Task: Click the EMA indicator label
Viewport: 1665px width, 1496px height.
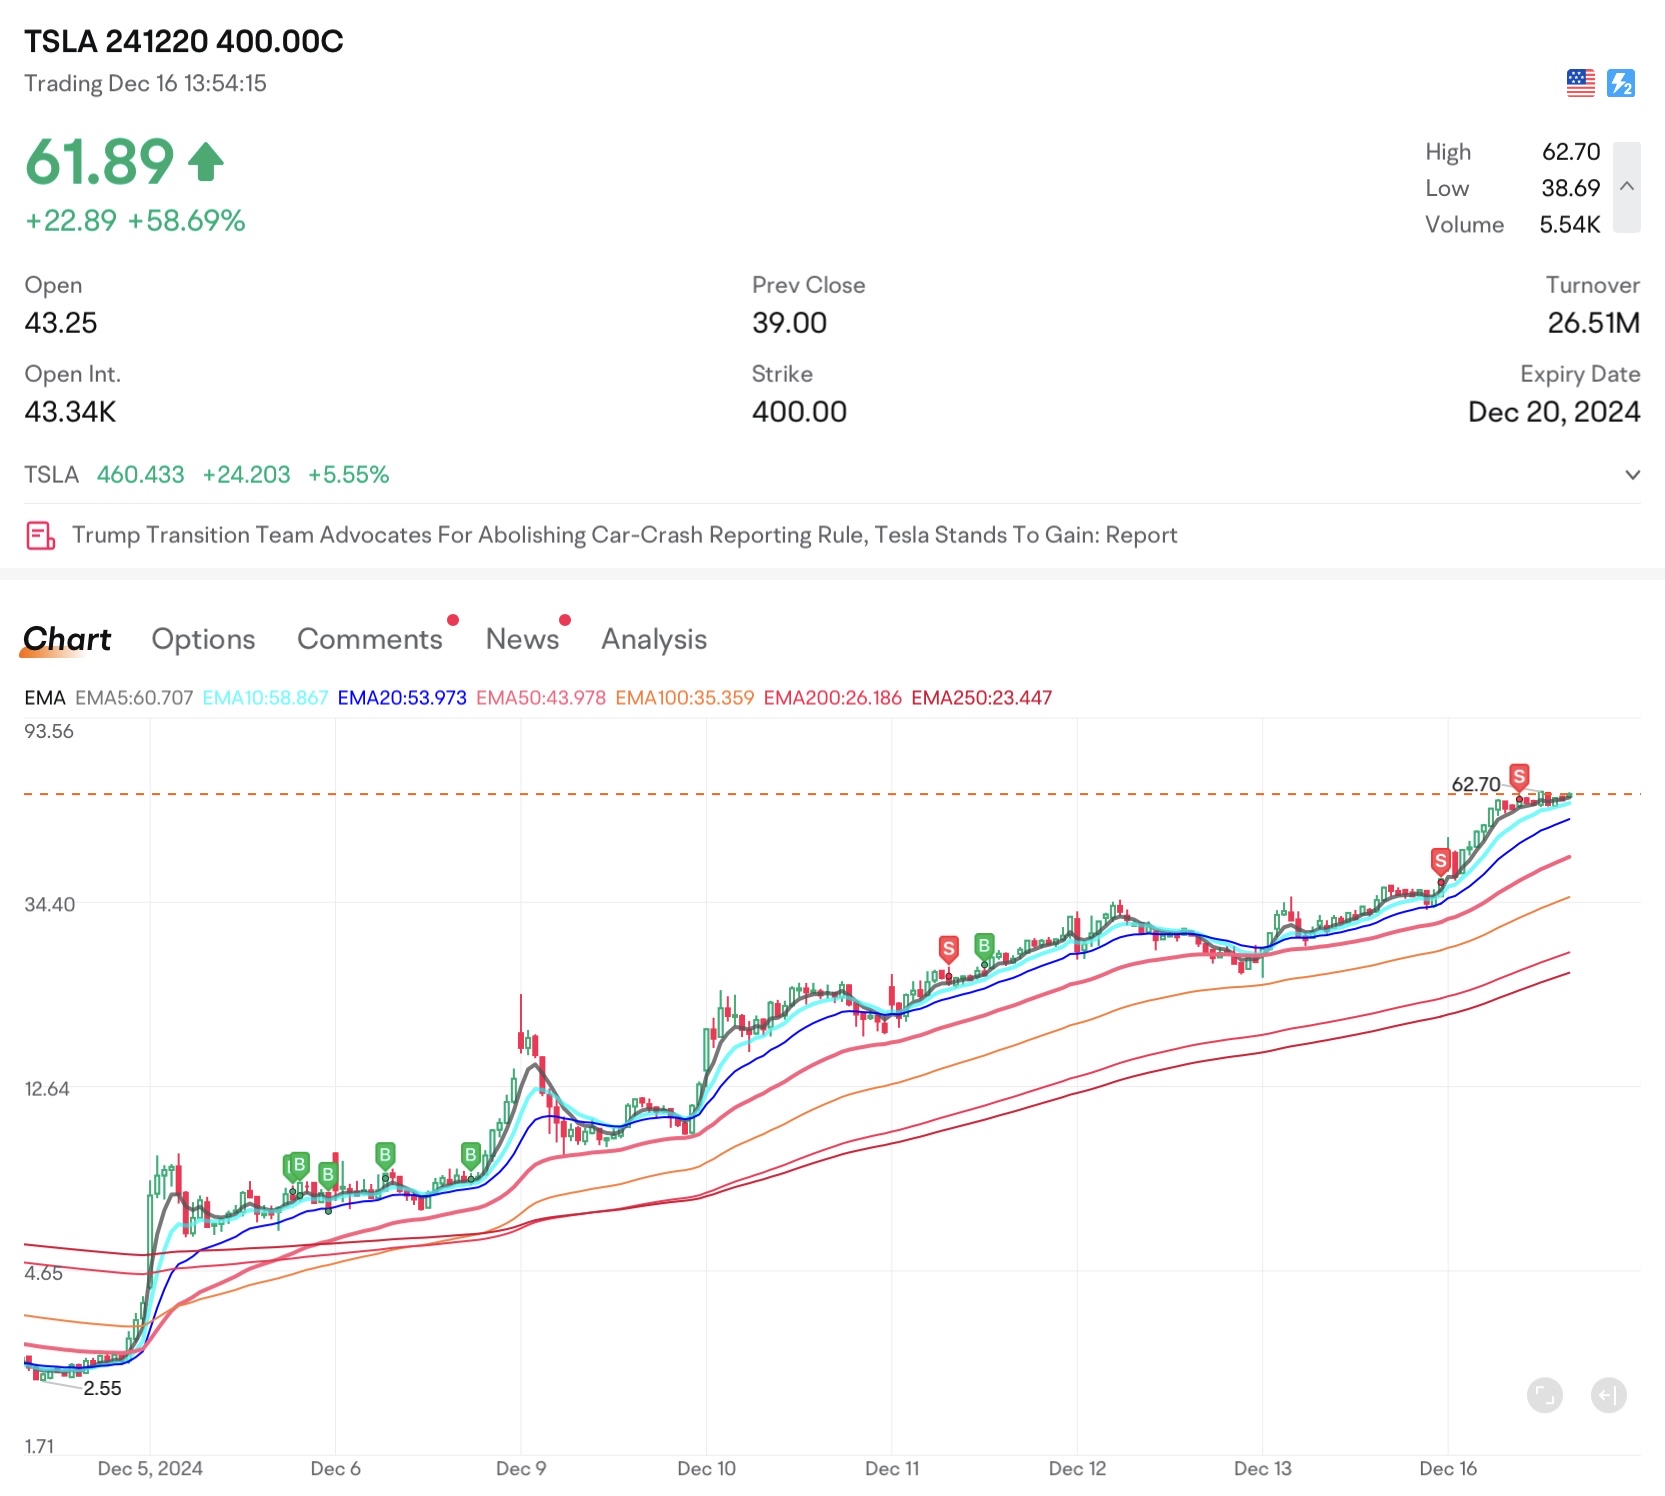Action: pos(45,698)
